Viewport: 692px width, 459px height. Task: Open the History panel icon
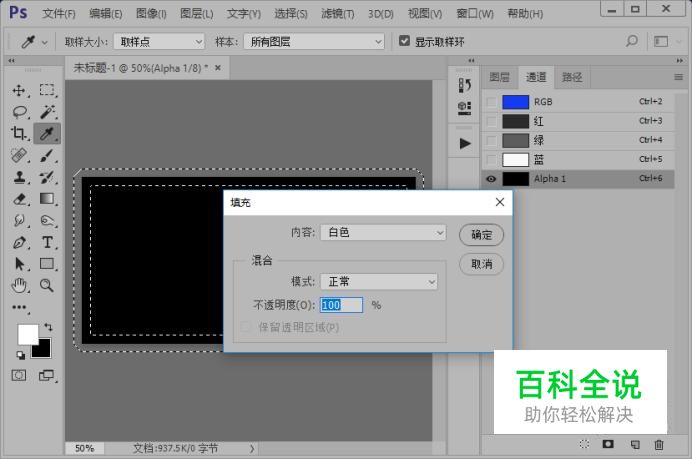pos(464,85)
